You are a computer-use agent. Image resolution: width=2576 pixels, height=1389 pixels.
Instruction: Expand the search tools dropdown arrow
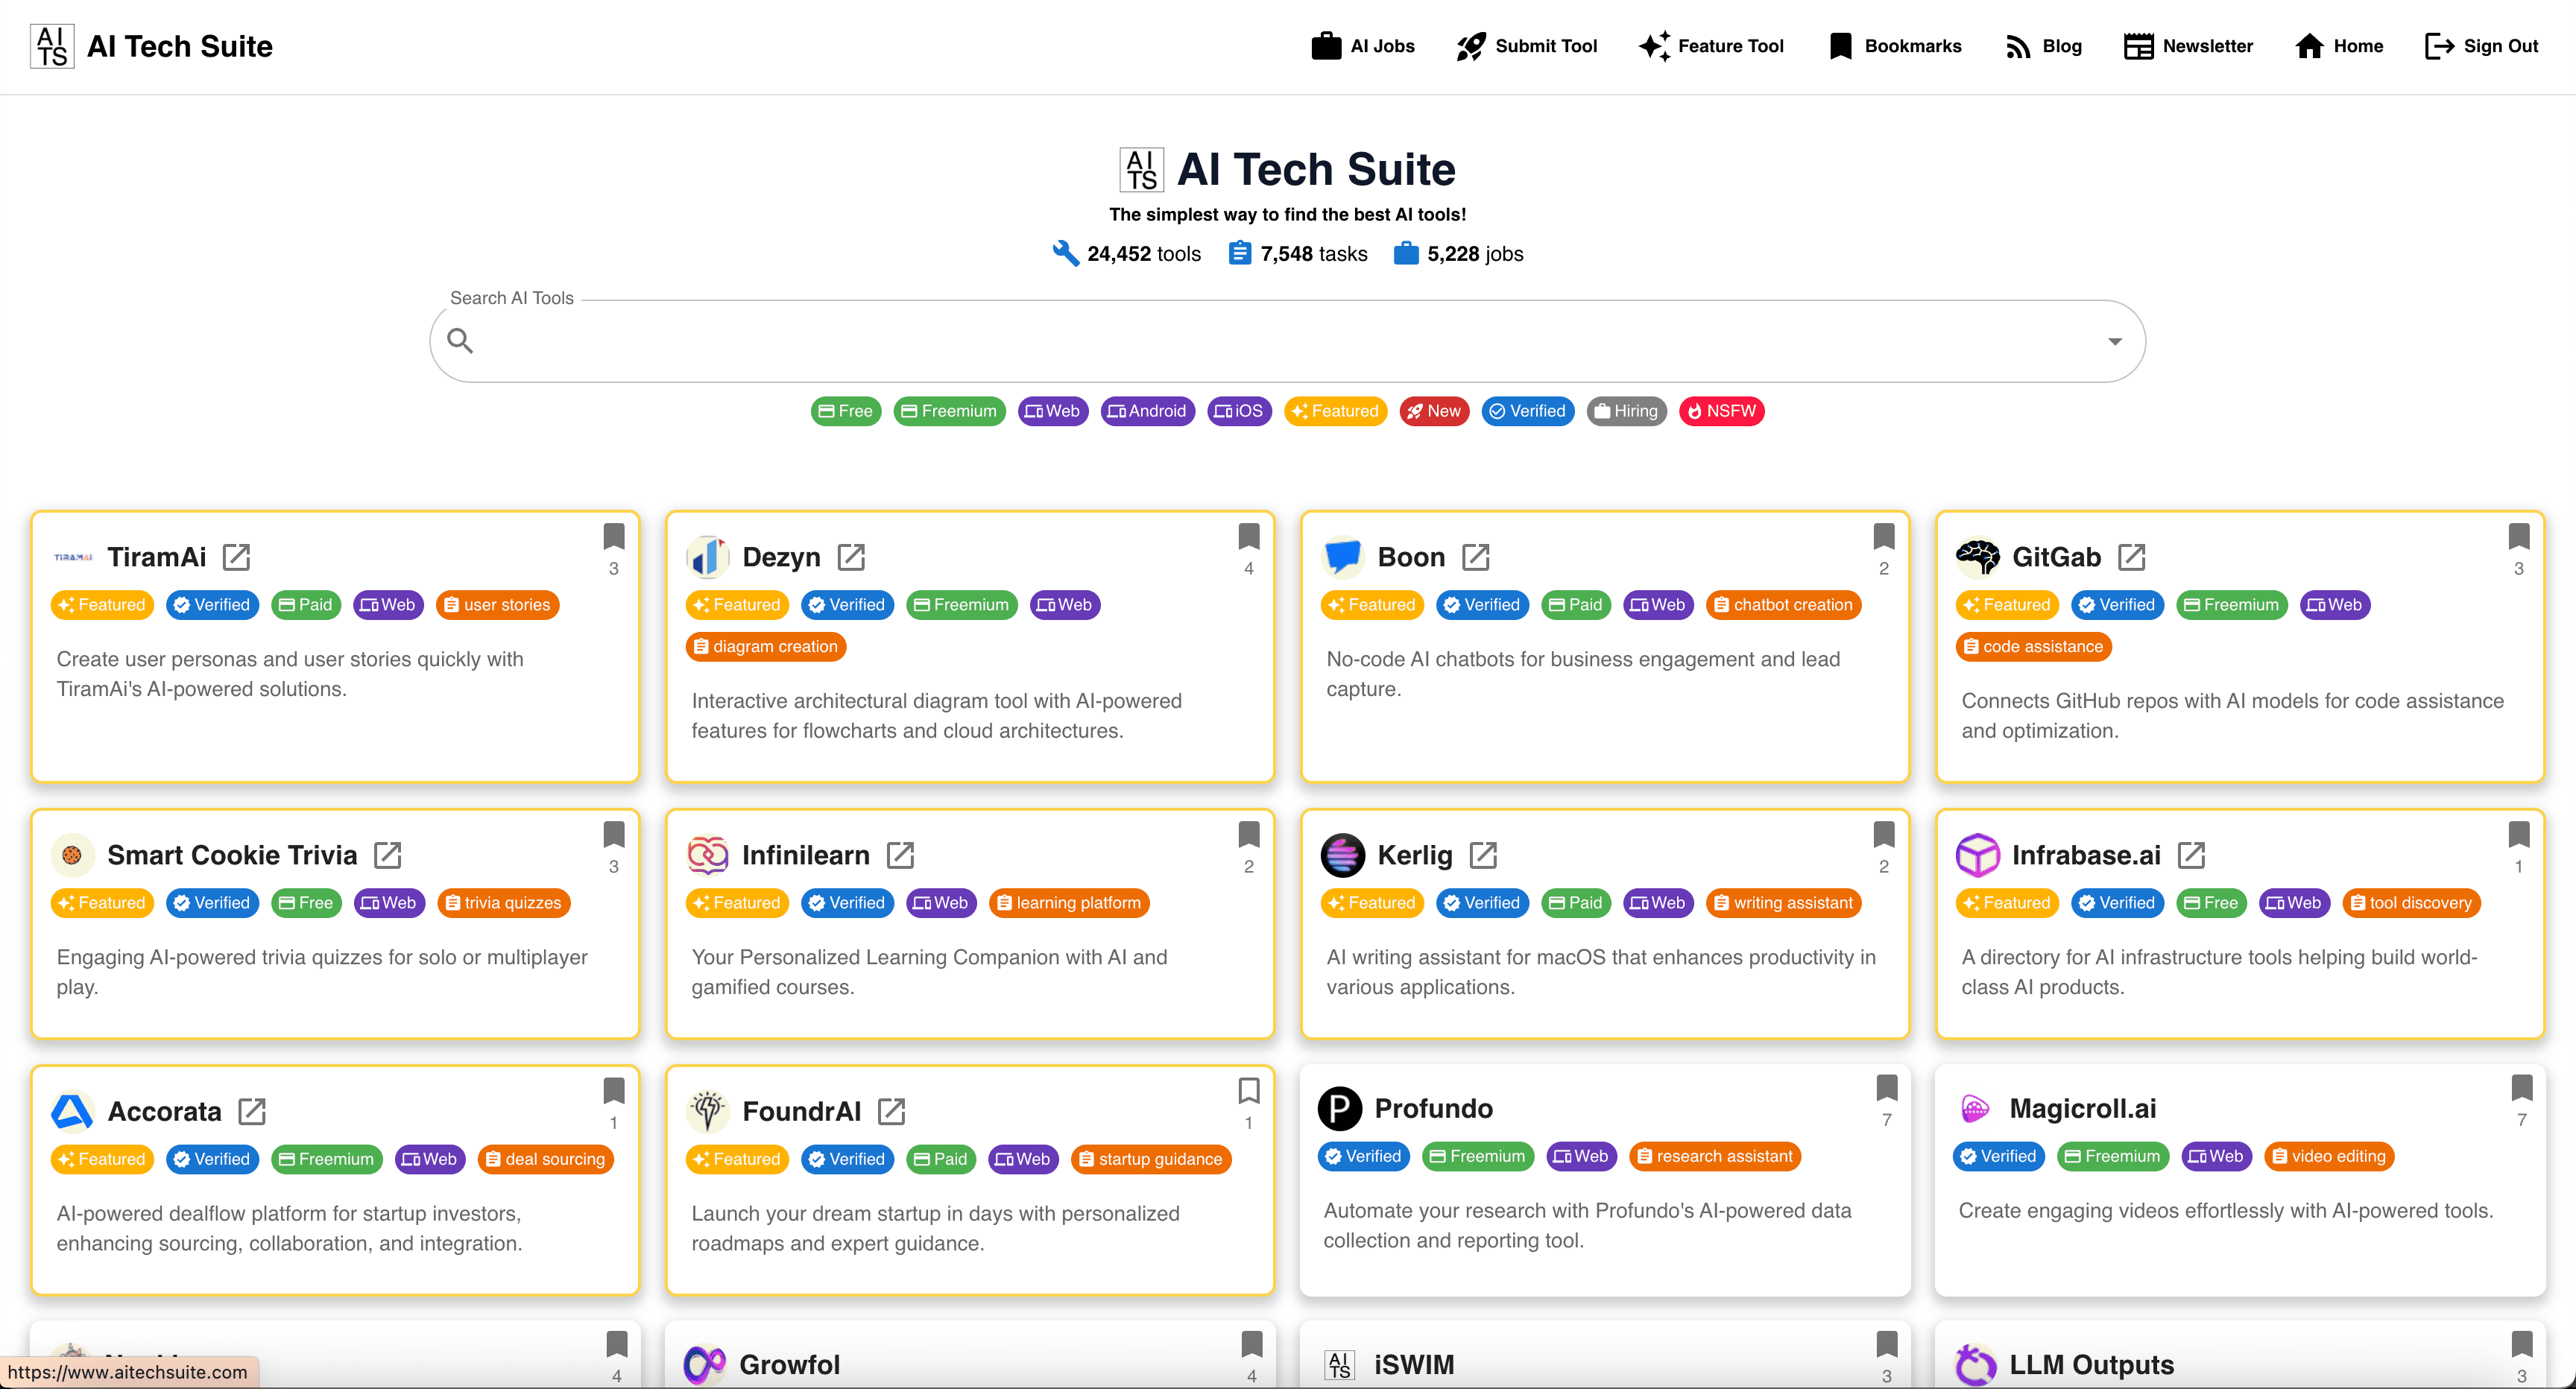point(2115,341)
